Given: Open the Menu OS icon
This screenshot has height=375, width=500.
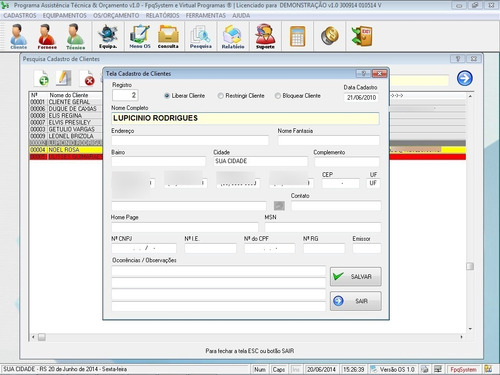Looking at the screenshot, I should tap(140, 36).
